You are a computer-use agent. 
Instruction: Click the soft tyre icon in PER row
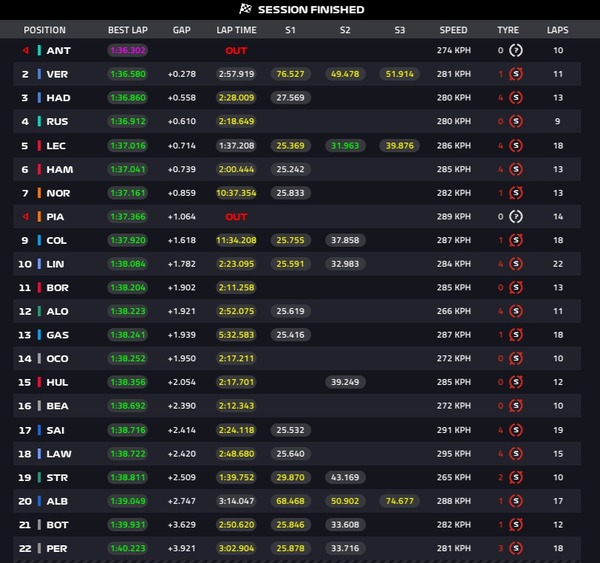pyautogui.click(x=515, y=548)
